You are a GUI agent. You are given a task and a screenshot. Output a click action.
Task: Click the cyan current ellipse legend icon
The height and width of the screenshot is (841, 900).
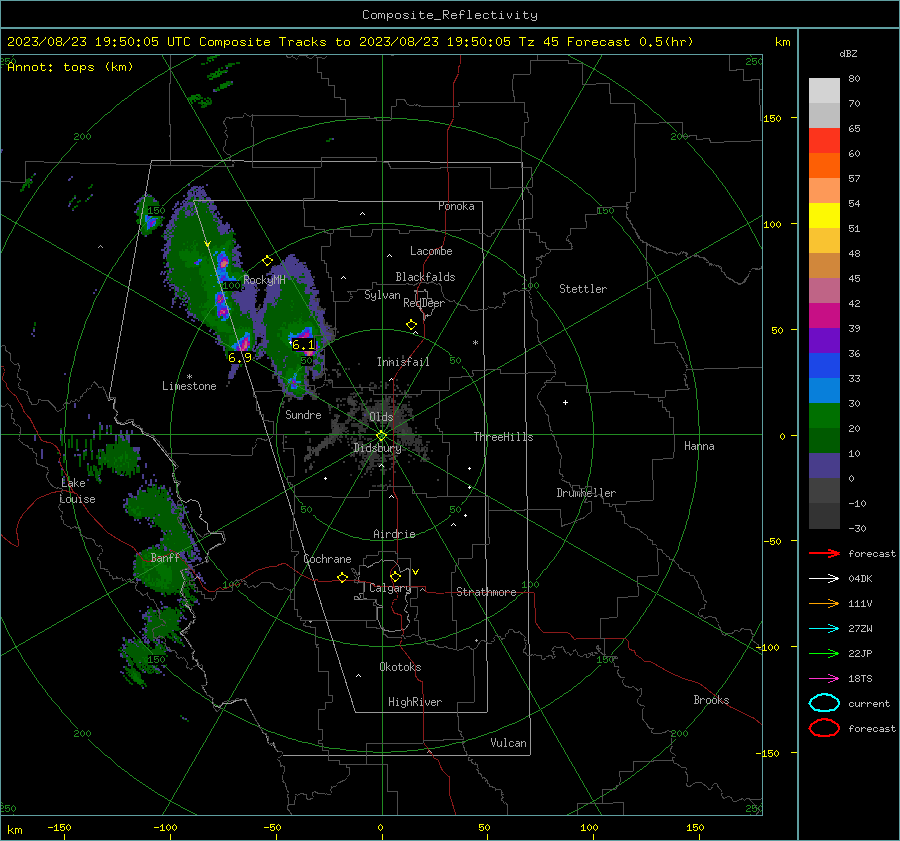[x=824, y=703]
